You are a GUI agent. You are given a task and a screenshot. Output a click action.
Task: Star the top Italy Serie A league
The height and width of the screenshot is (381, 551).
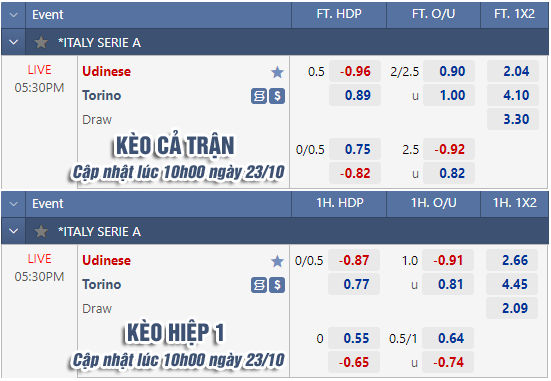coord(41,43)
